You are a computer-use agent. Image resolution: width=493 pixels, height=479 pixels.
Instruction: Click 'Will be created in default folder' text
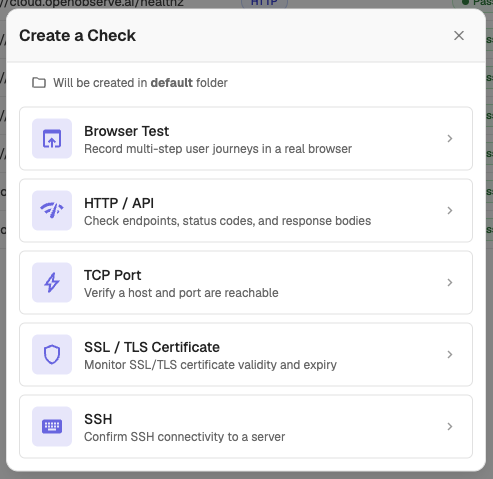(x=140, y=83)
